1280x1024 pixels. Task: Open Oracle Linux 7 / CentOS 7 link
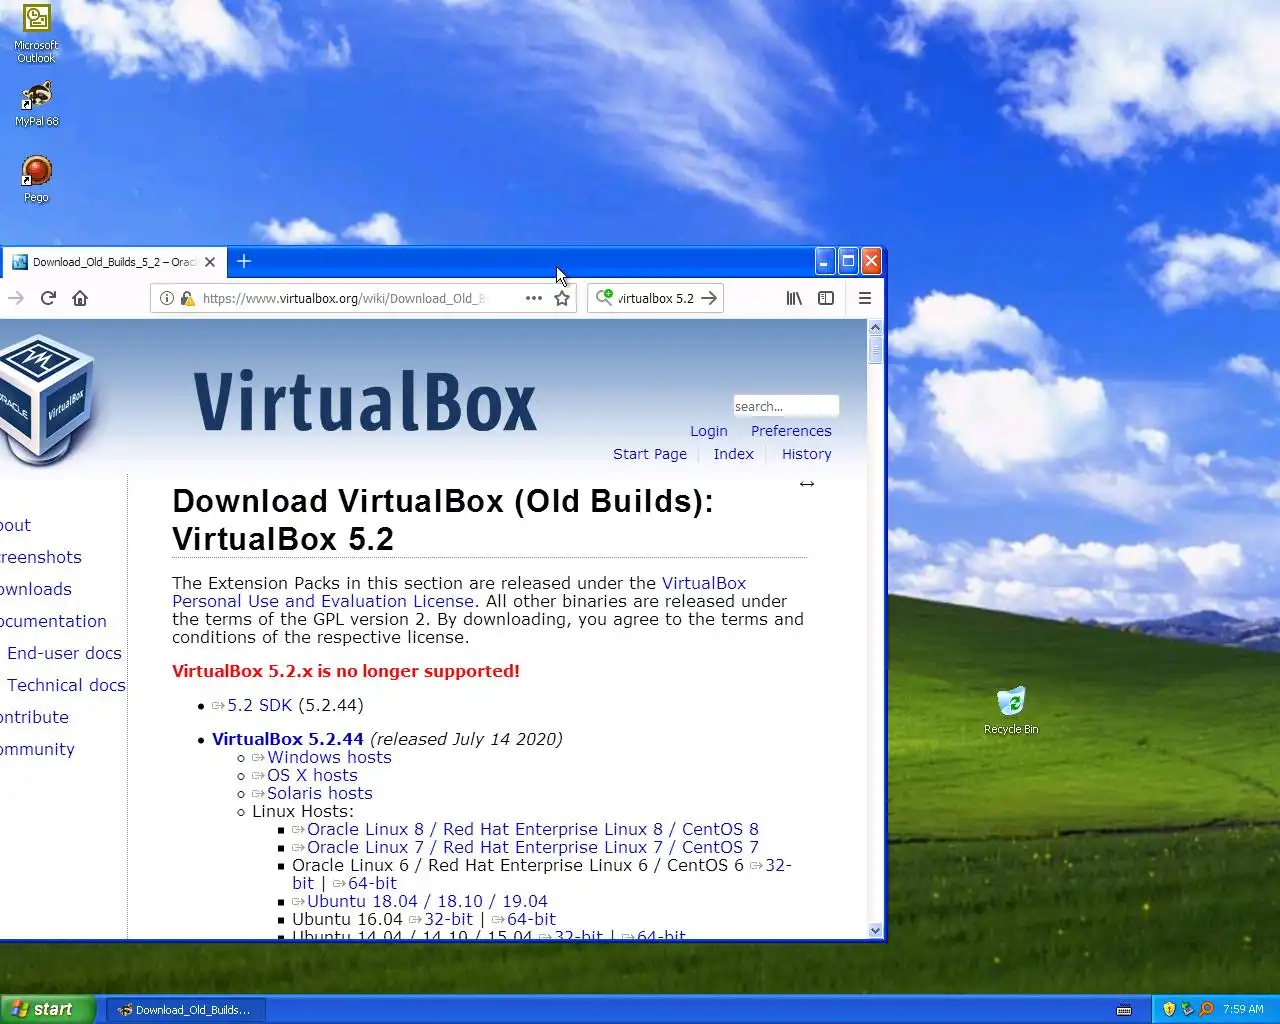click(533, 847)
